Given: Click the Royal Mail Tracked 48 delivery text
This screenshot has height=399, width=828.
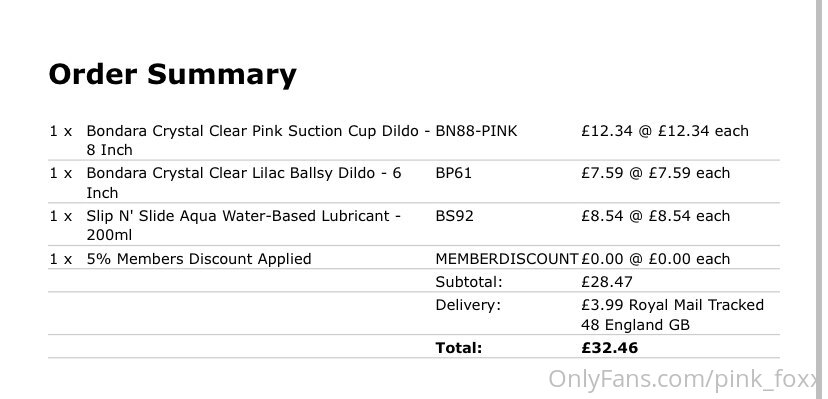Looking at the screenshot, I should [672, 315].
